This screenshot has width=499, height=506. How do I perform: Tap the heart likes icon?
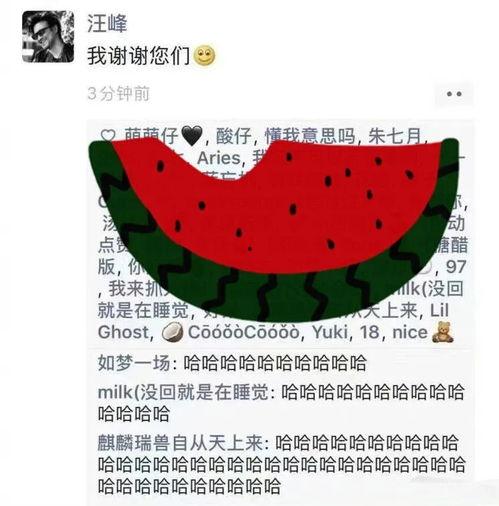[x=108, y=136]
